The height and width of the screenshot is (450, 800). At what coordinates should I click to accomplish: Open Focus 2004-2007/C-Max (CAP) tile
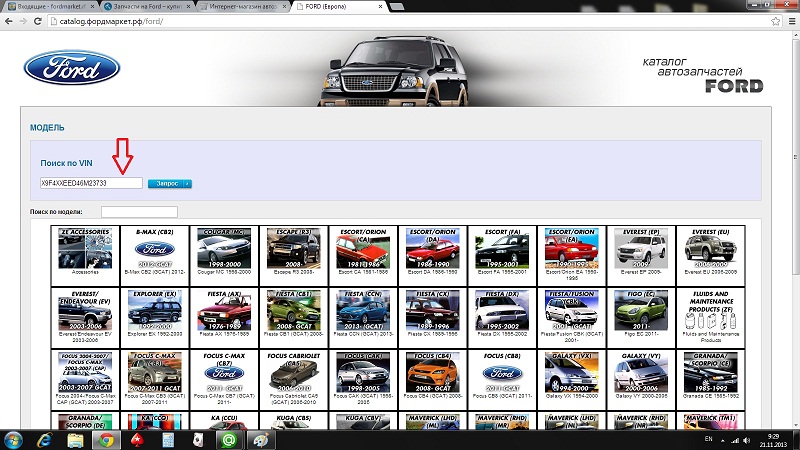85,380
